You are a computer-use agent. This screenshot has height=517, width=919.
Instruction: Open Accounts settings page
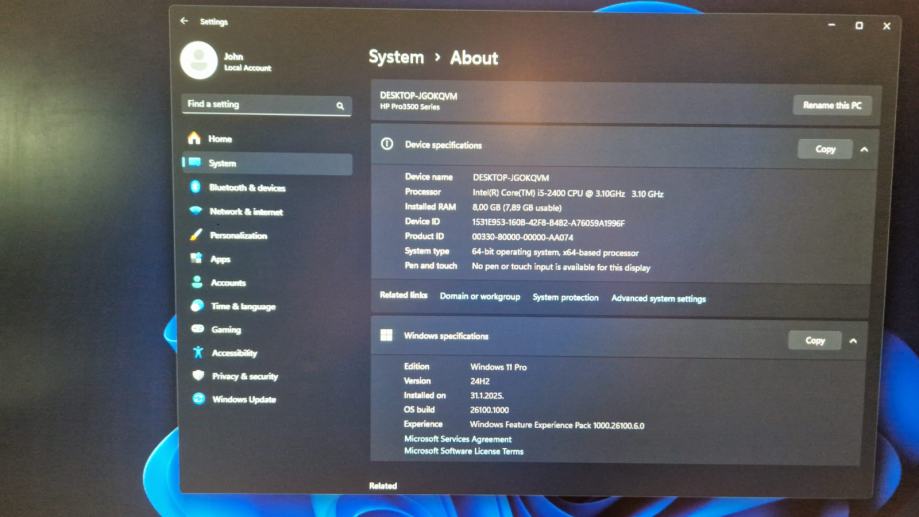268,283
